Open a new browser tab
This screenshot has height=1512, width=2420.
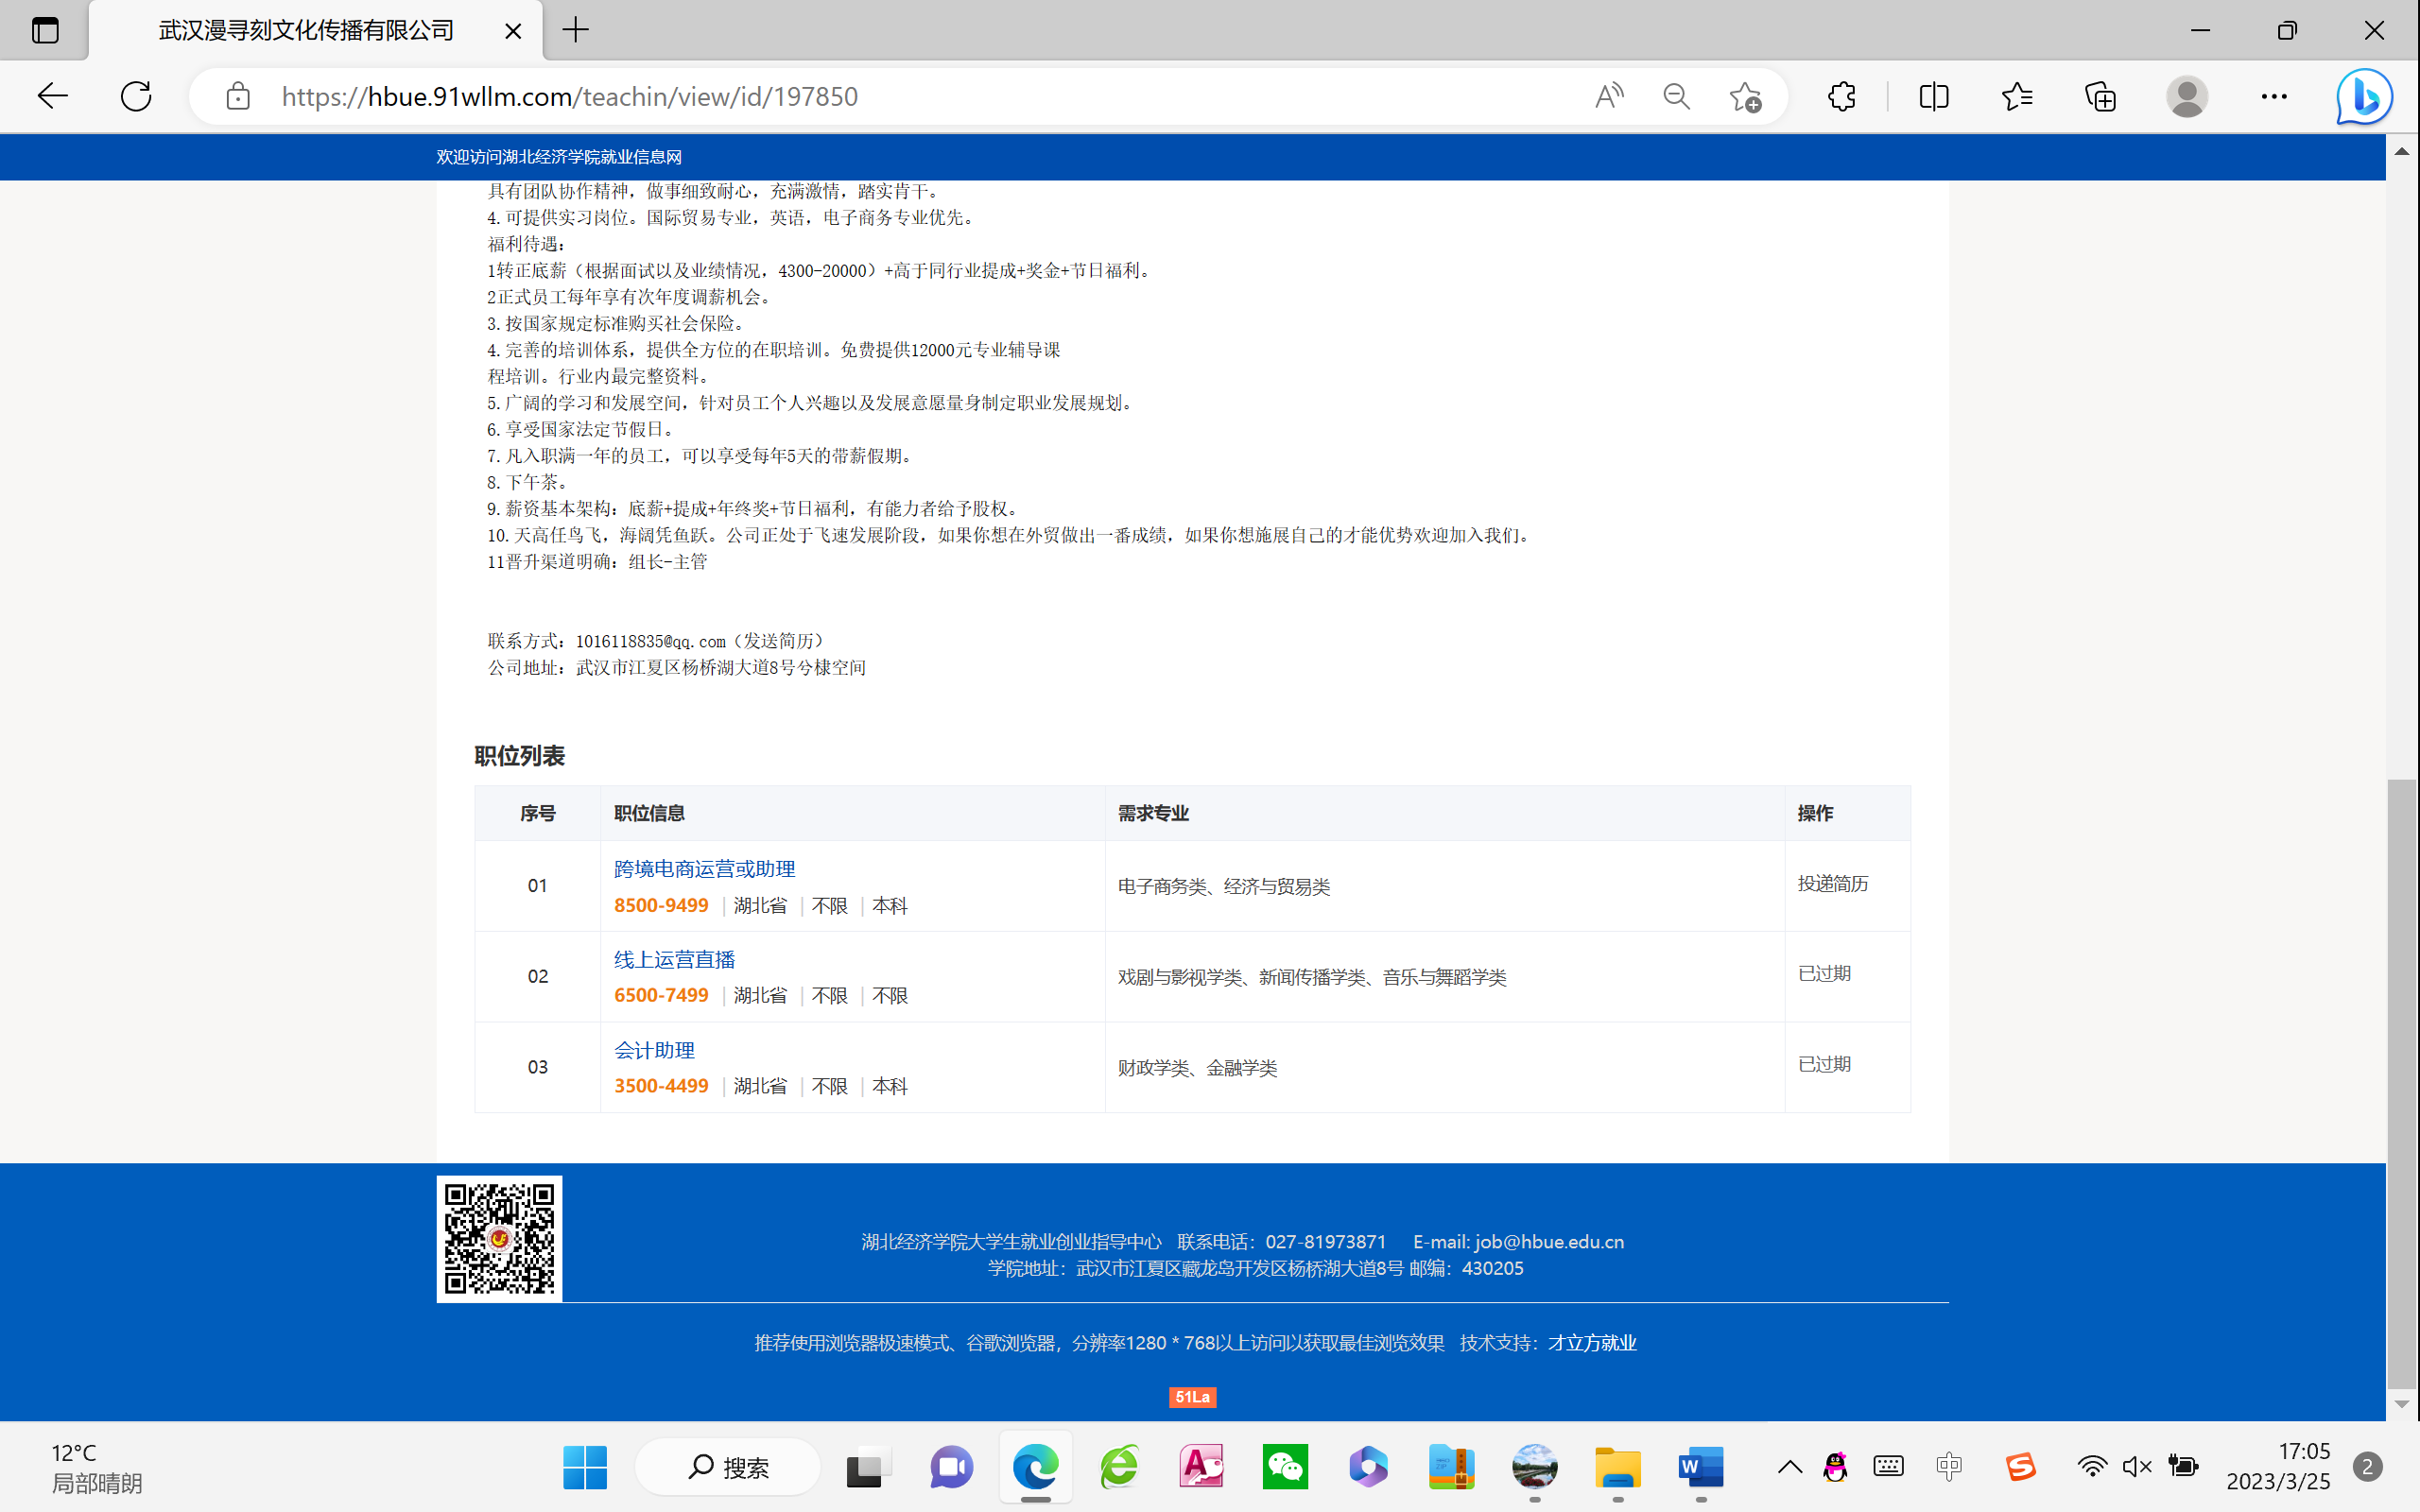(576, 30)
